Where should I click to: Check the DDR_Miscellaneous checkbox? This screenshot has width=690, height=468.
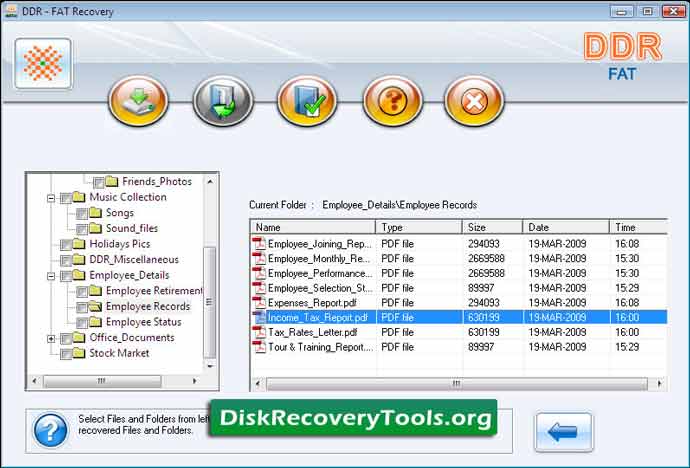[66, 260]
